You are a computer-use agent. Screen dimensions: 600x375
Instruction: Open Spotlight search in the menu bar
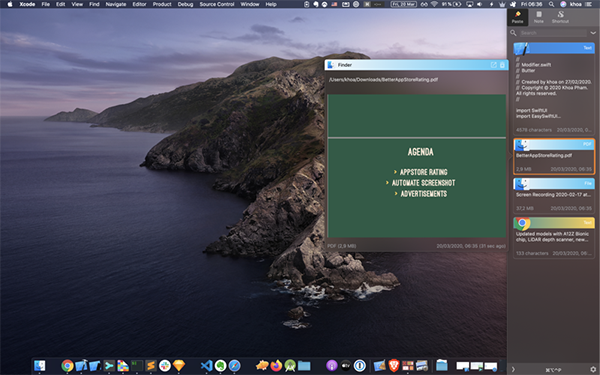coord(551,4)
